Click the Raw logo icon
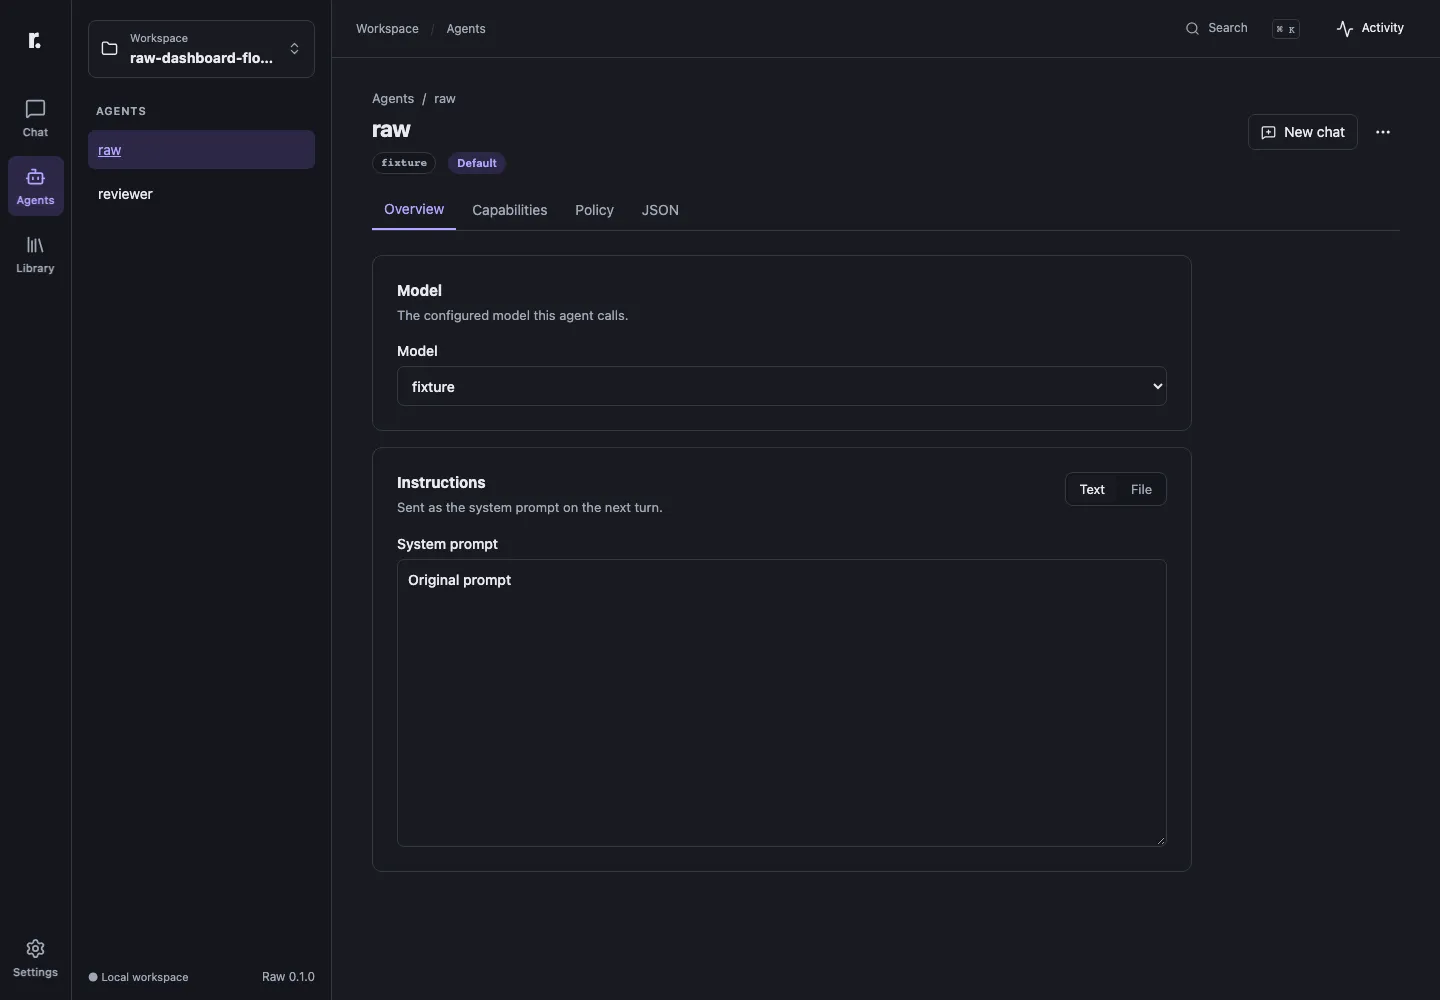This screenshot has height=1000, width=1440. 35,41
